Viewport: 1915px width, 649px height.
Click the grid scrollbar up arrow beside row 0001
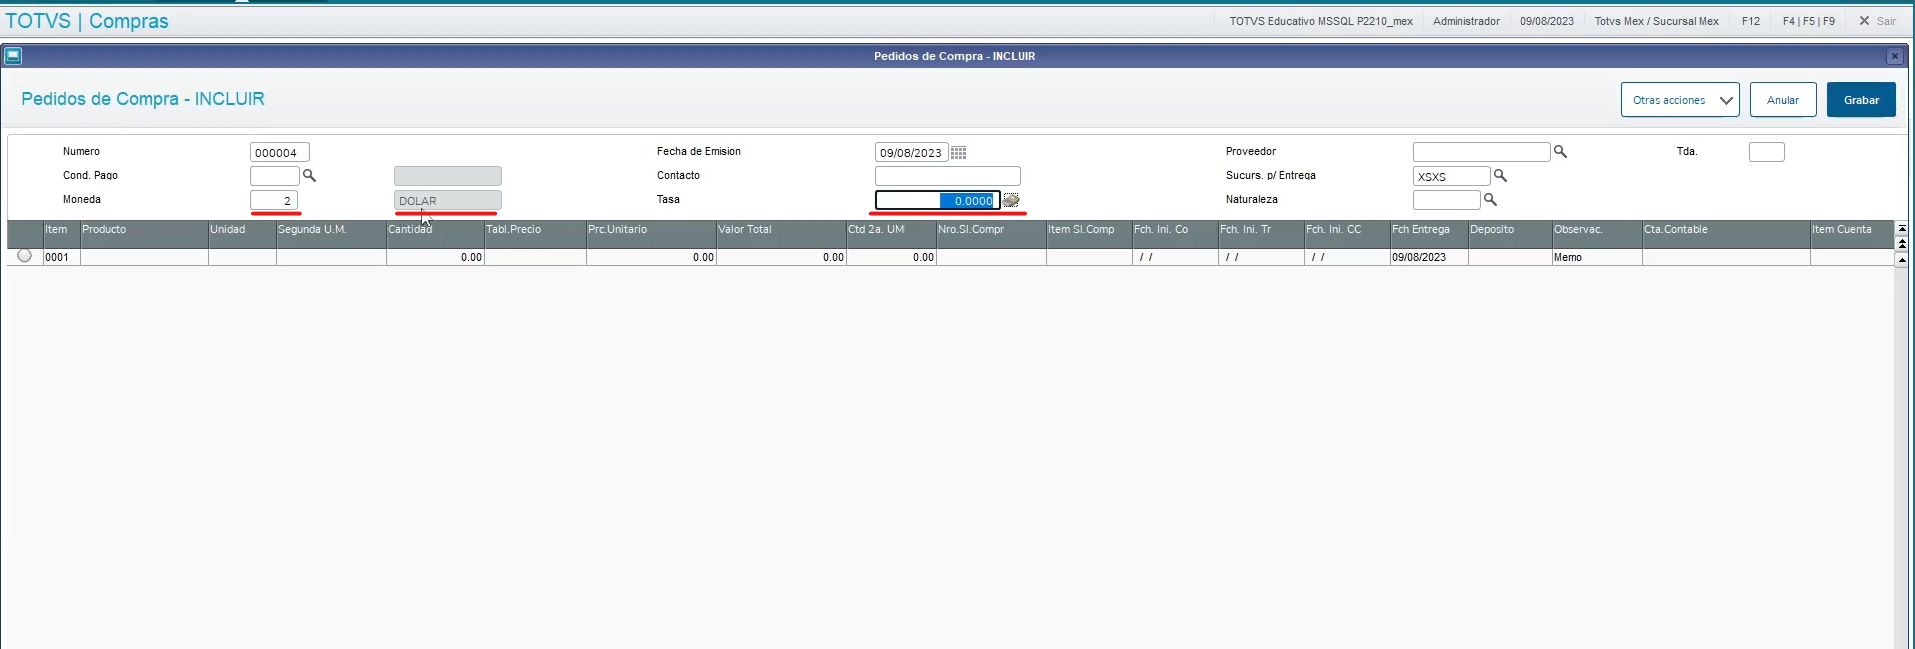coord(1902,259)
